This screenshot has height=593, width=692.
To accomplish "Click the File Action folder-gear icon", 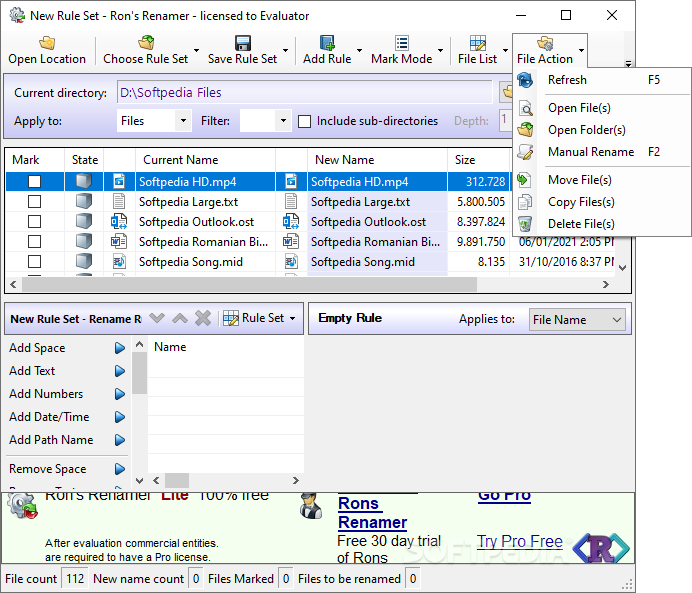I will click(x=545, y=43).
